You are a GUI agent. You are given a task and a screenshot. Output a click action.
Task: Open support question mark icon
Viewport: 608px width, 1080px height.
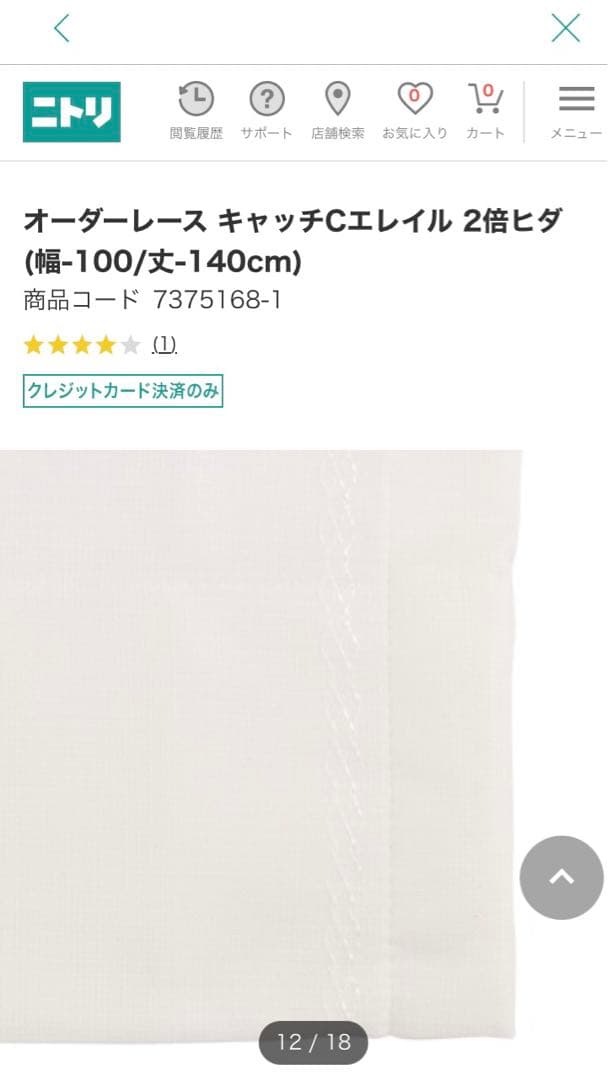[x=266, y=99]
